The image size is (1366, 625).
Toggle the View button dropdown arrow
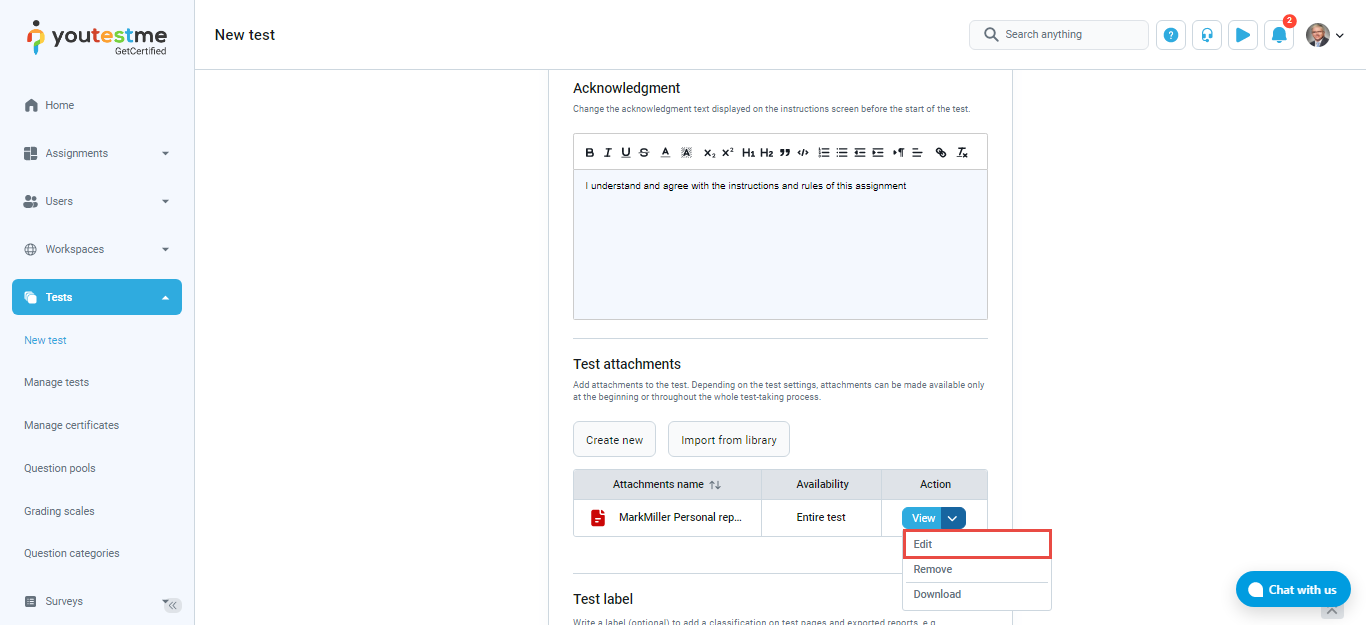[953, 518]
